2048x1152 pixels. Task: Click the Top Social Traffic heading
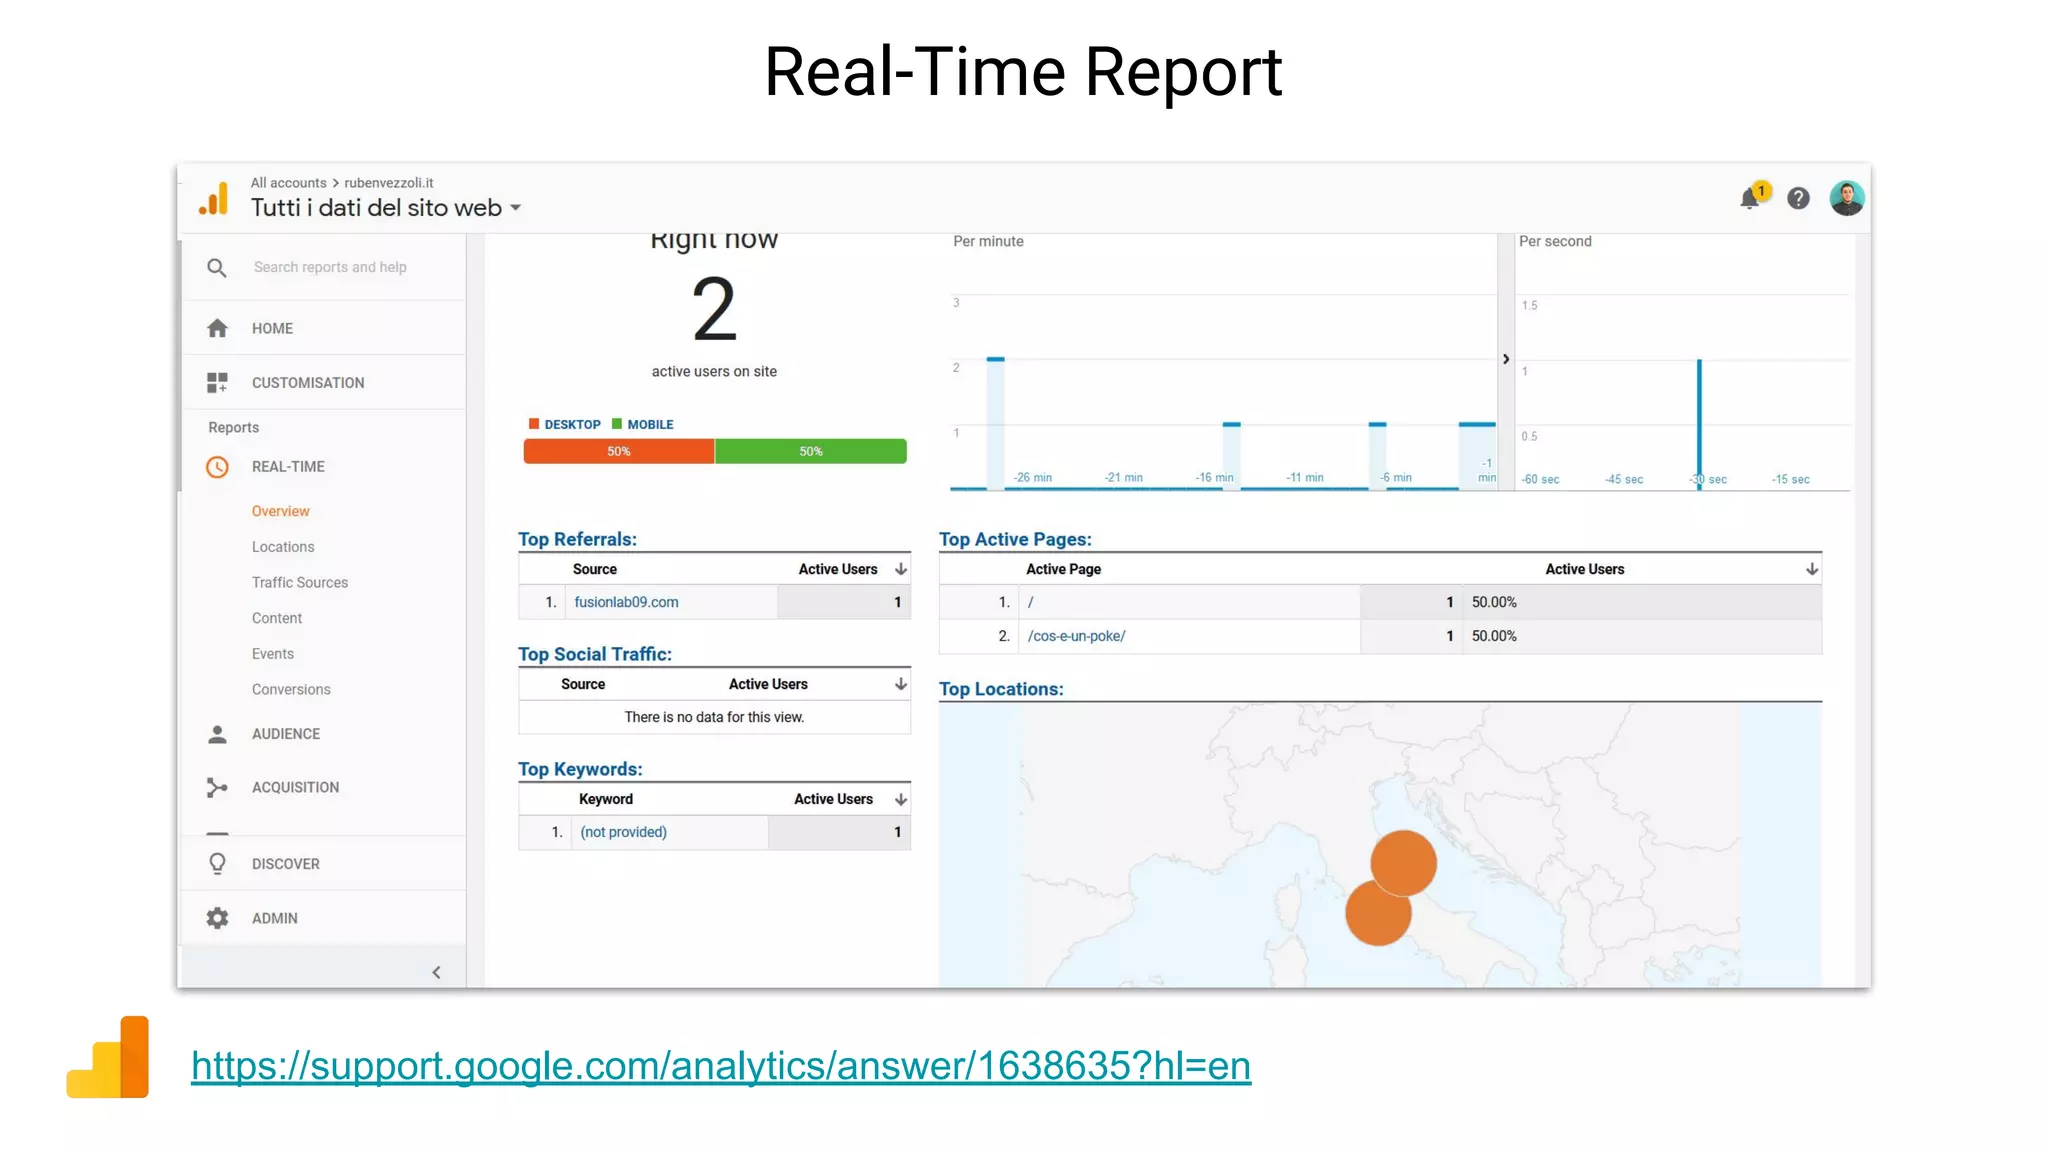click(x=595, y=654)
